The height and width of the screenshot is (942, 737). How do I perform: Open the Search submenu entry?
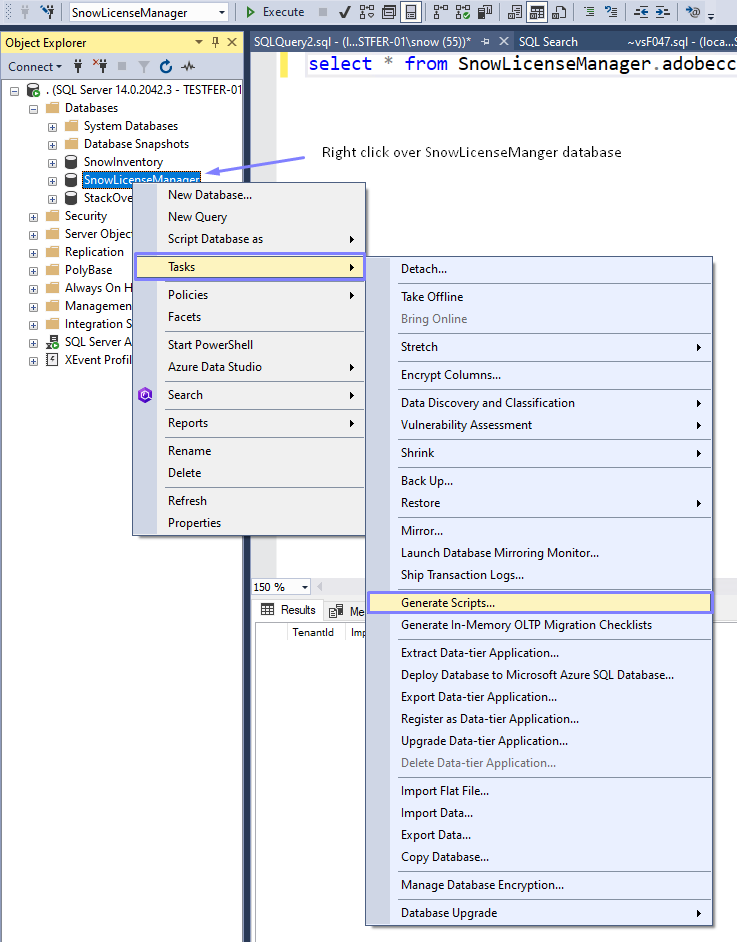(250, 395)
